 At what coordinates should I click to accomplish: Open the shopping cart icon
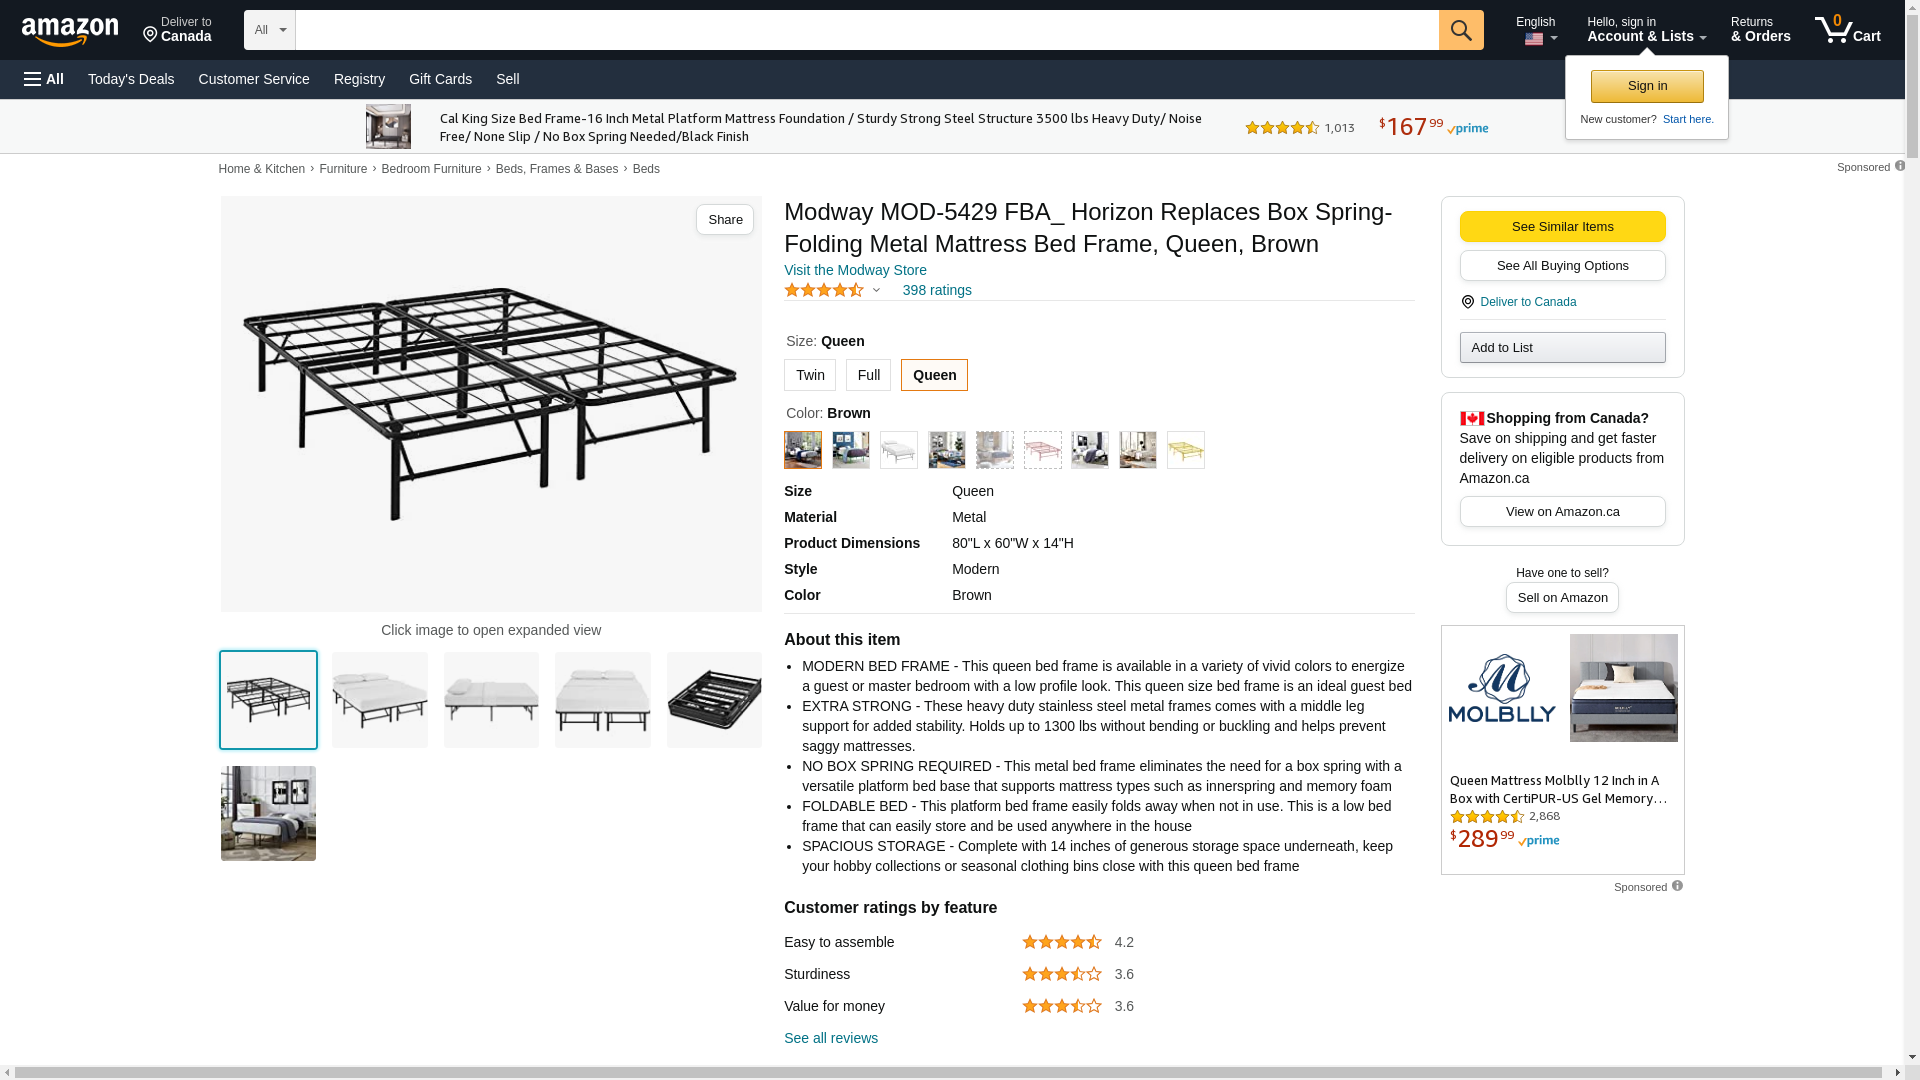(x=1846, y=30)
